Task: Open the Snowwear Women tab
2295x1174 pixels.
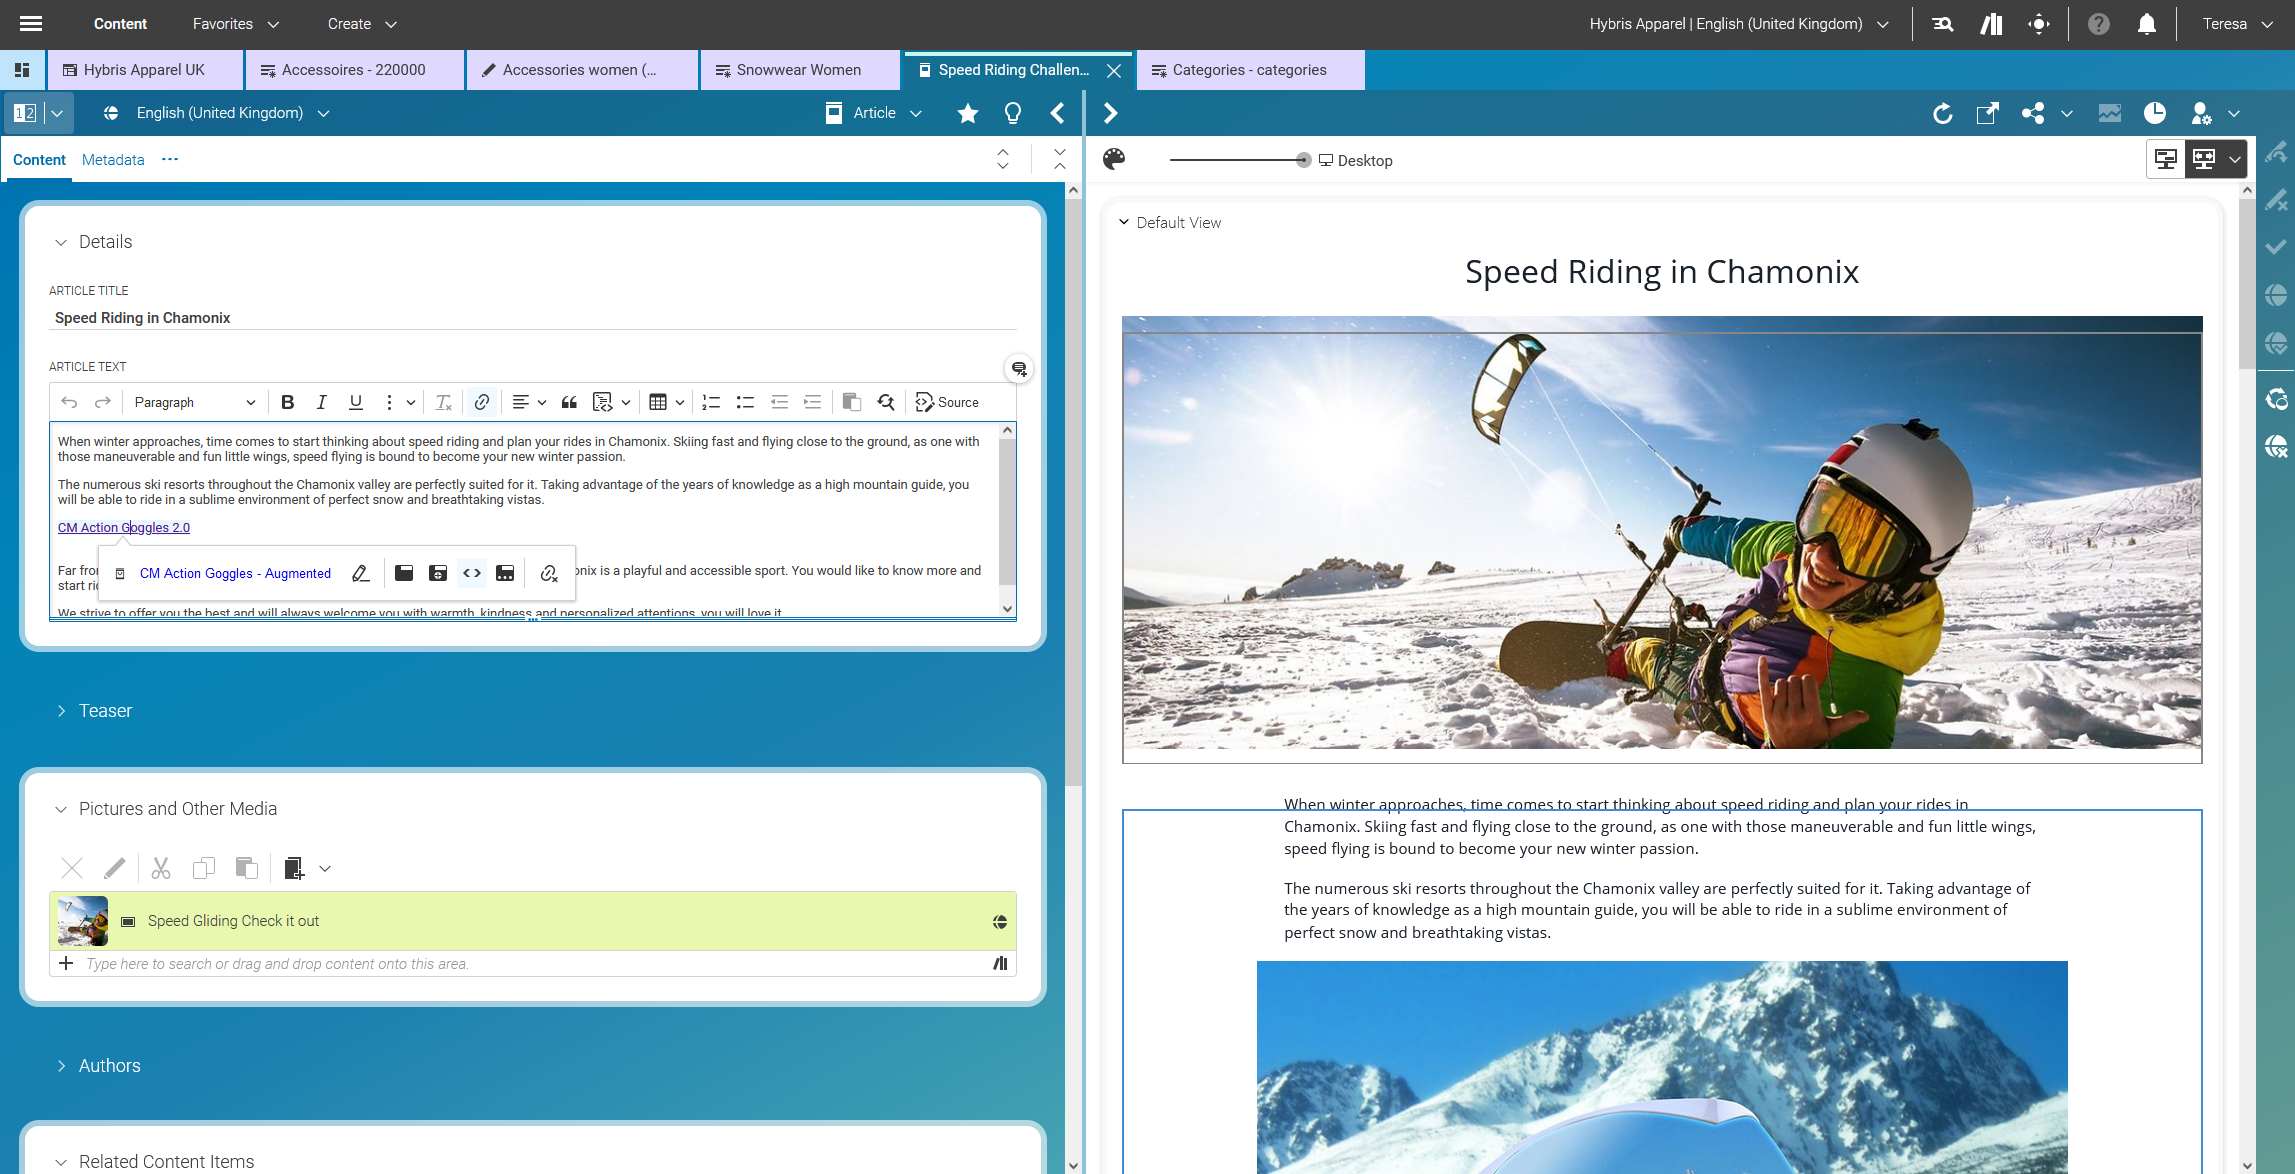Action: (x=799, y=69)
